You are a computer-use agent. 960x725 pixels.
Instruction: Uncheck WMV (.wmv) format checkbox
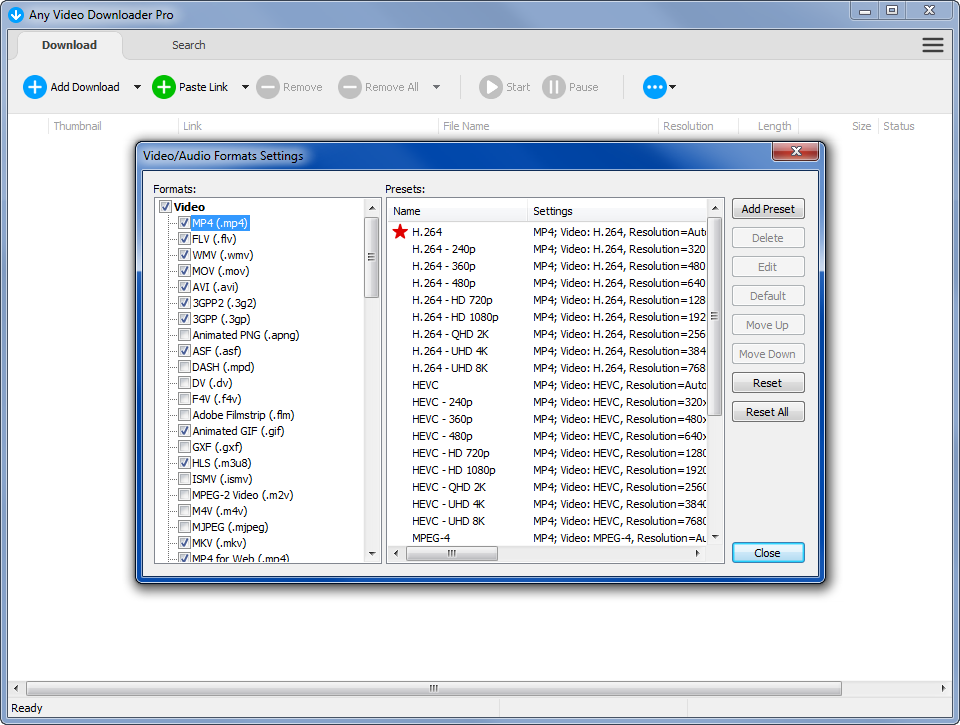pyautogui.click(x=184, y=254)
